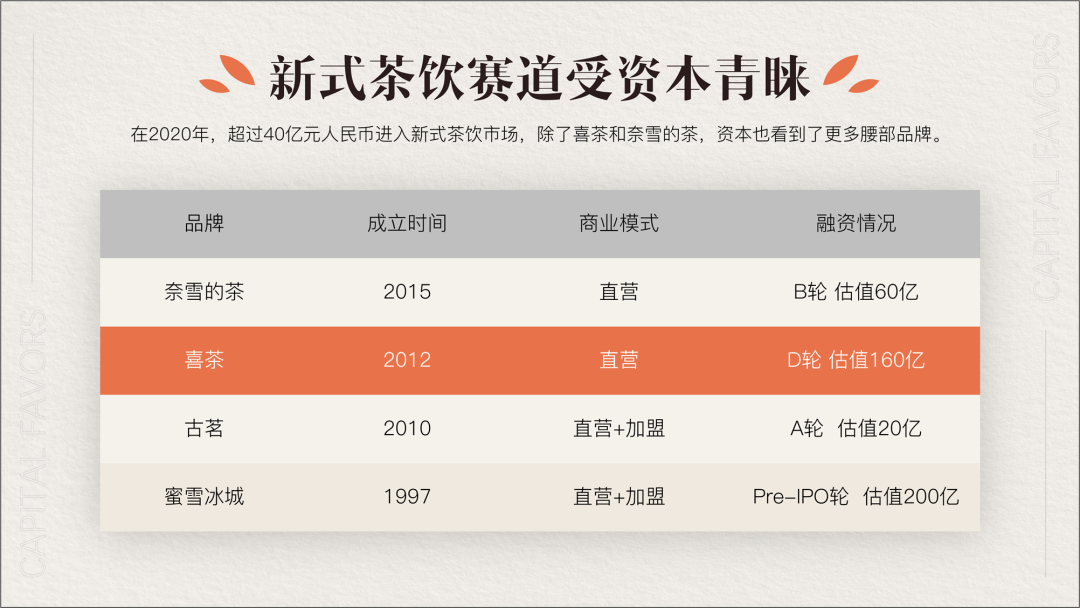Click the year 2012 cell
The image size is (1080, 608).
tap(407, 359)
